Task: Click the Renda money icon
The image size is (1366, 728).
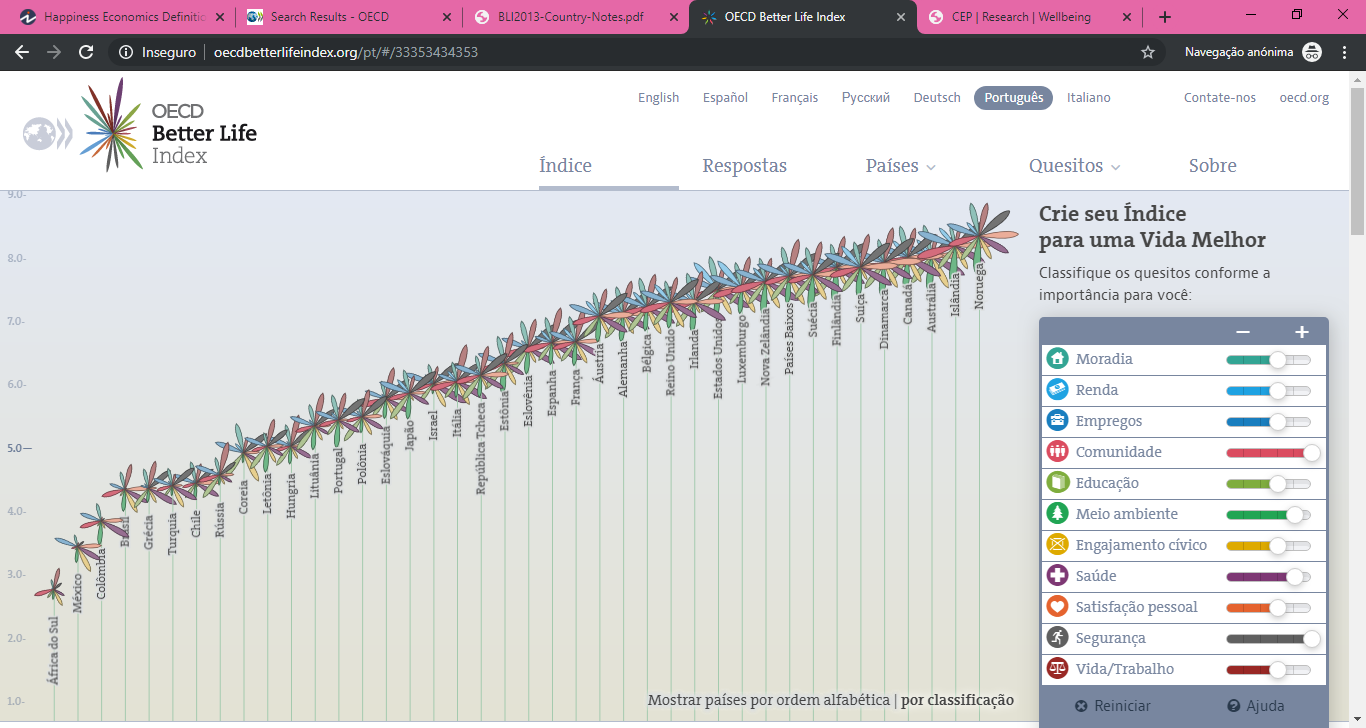Action: point(1057,390)
